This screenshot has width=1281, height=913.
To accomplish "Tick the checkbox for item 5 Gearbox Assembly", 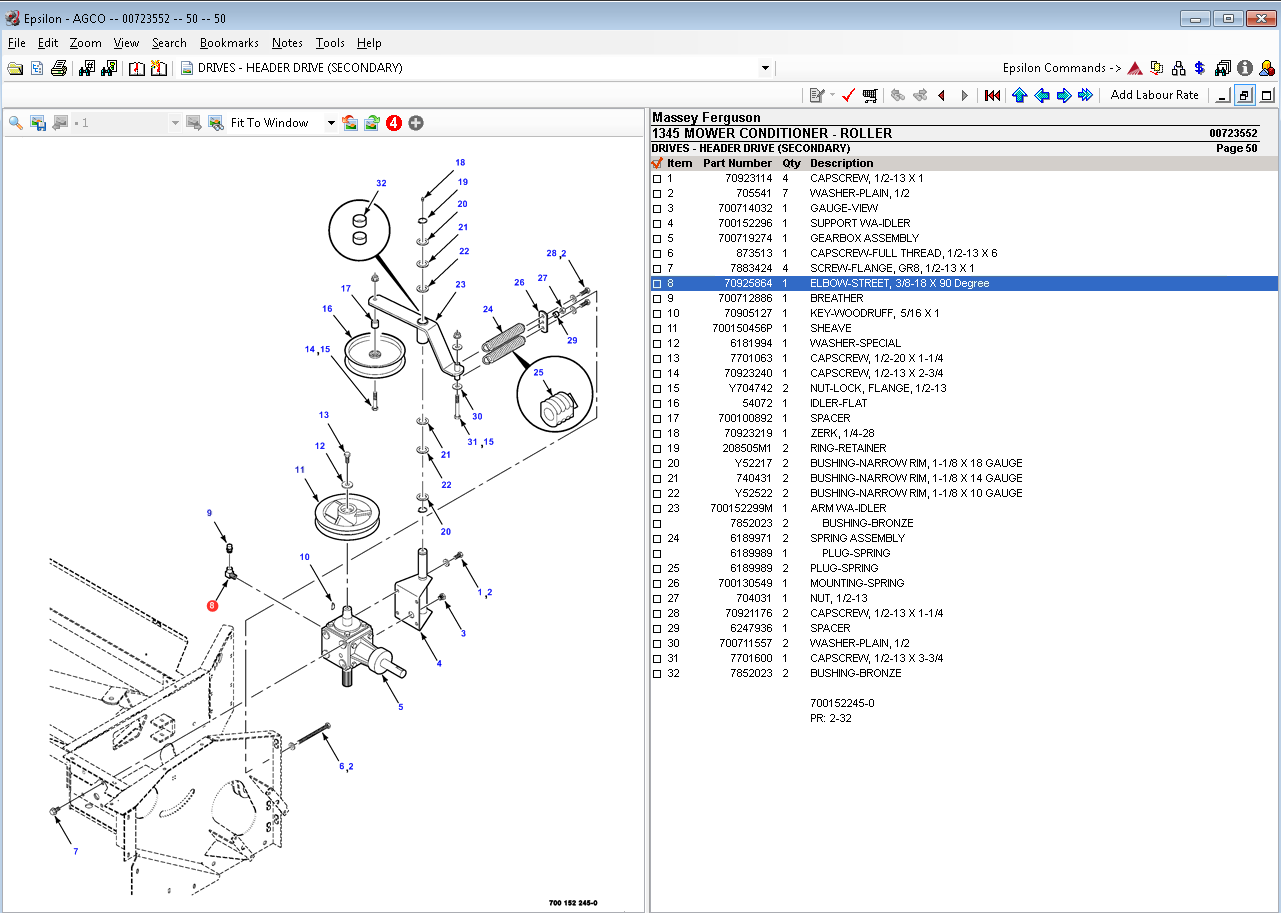I will (657, 239).
